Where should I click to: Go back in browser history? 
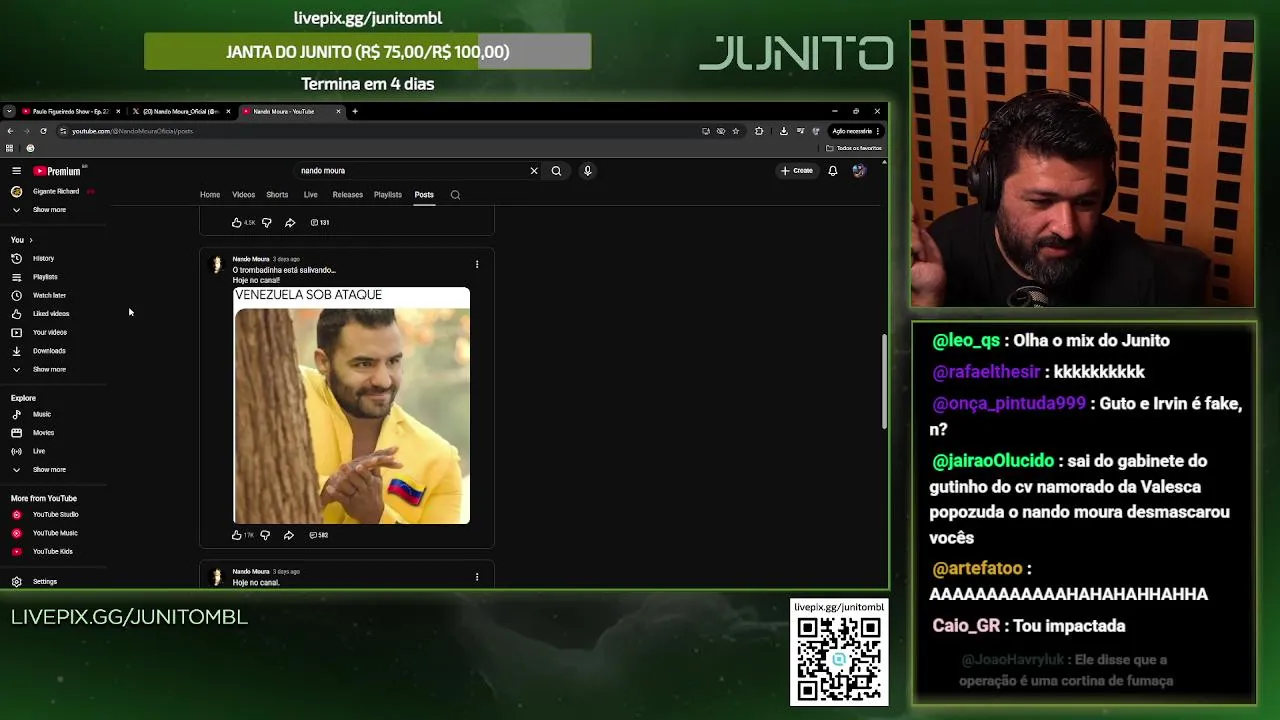[x=10, y=131]
